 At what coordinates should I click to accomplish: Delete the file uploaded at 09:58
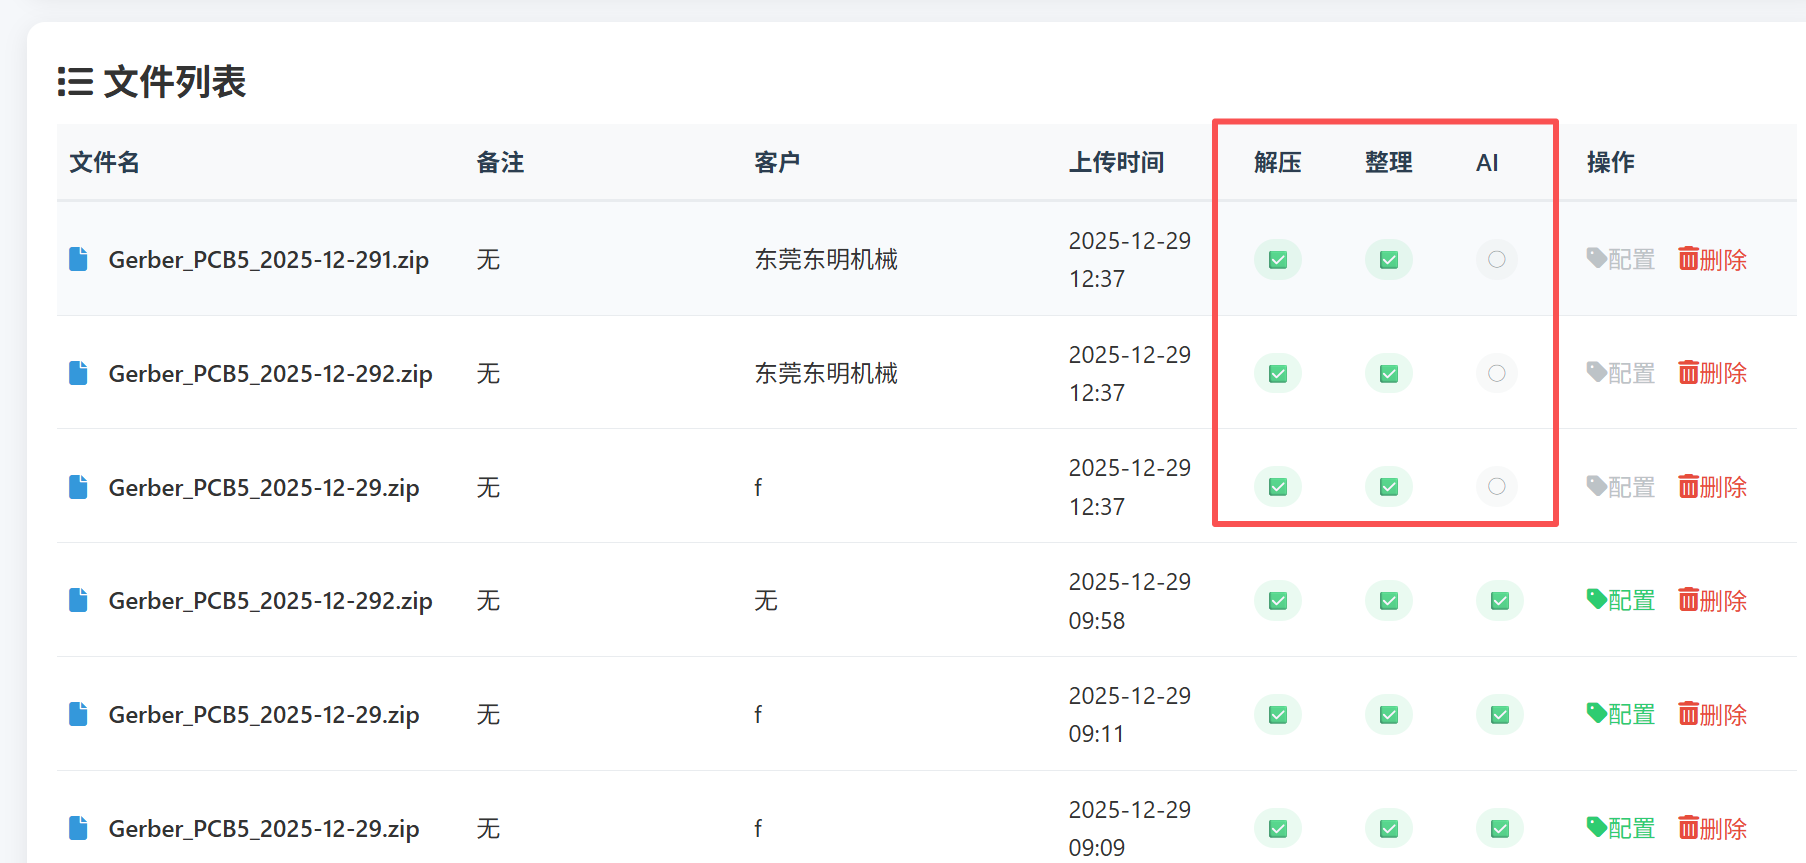pos(1713,600)
